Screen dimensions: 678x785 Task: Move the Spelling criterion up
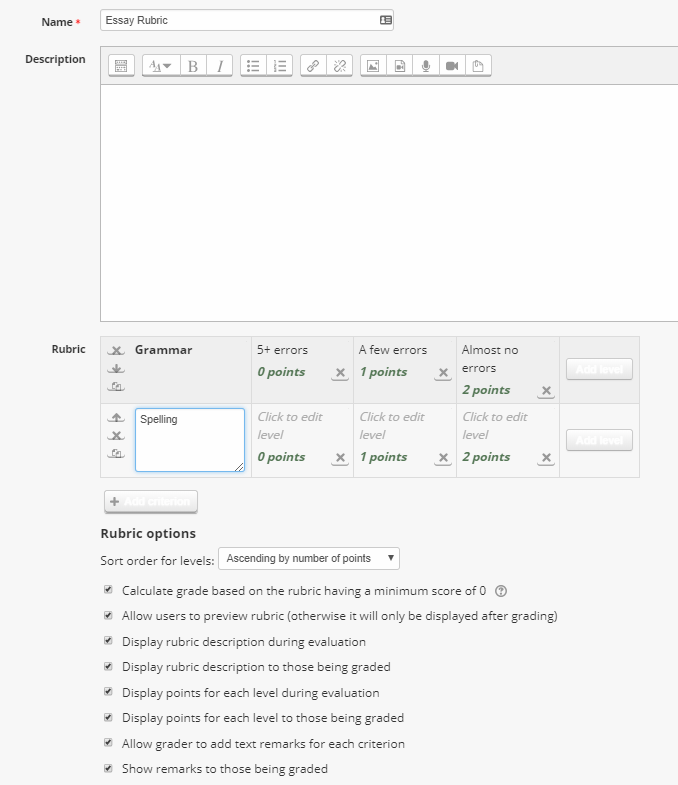(x=117, y=418)
